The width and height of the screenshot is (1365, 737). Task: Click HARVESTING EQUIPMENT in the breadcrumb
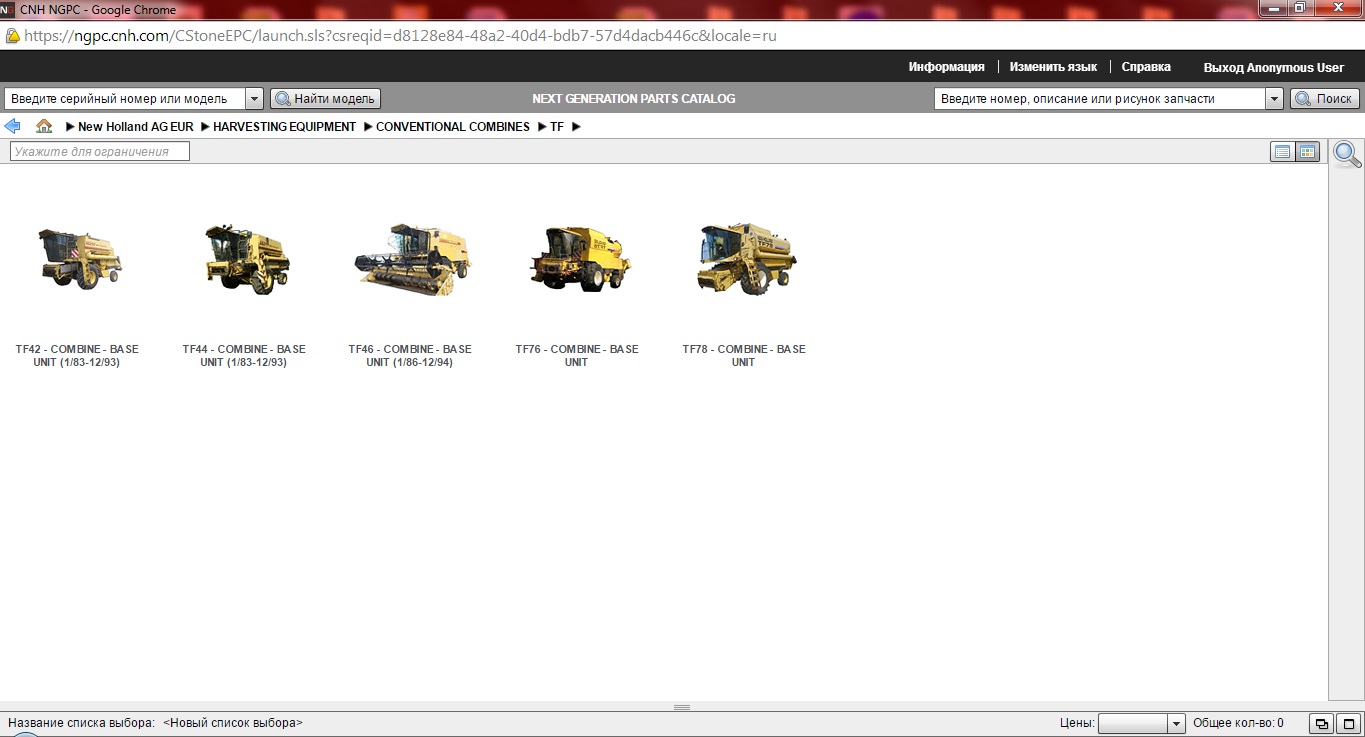click(x=284, y=127)
